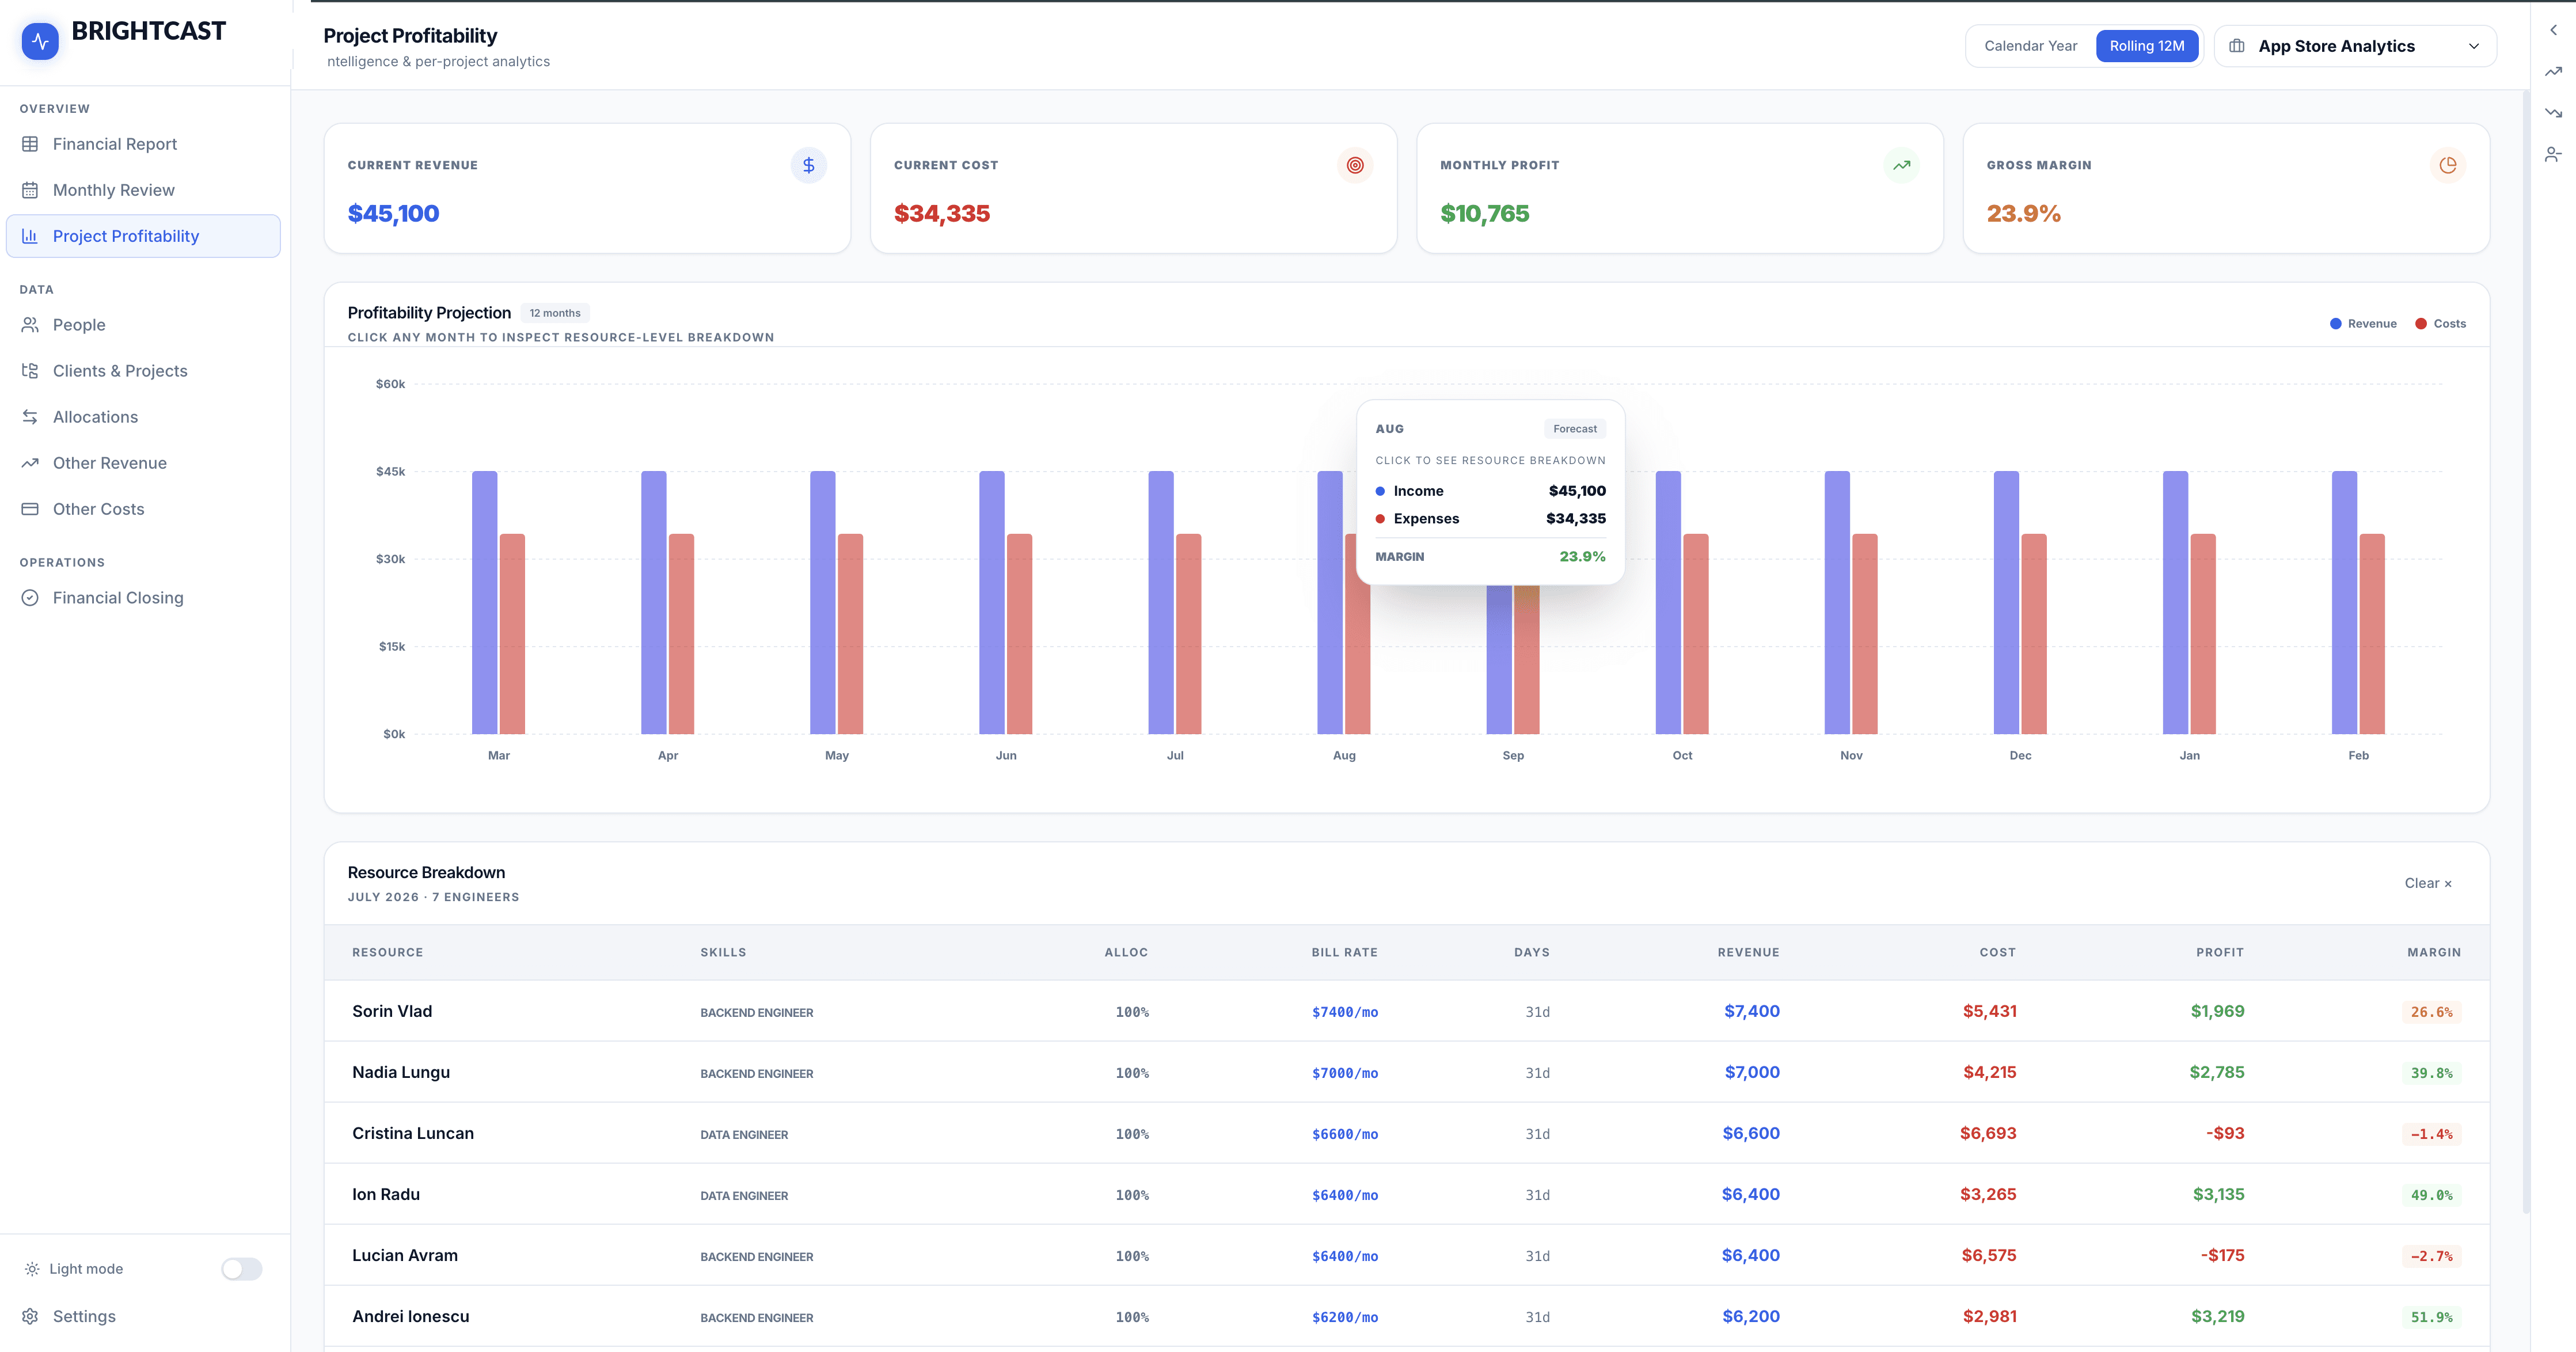Click the Monthly Profit trend icon
This screenshot has height=1352, width=2576.
point(1901,165)
